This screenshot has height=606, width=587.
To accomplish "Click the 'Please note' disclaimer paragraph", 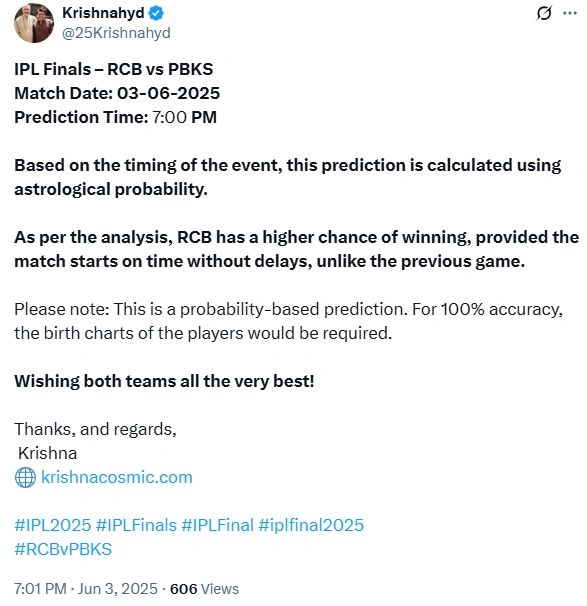I will (x=289, y=321).
